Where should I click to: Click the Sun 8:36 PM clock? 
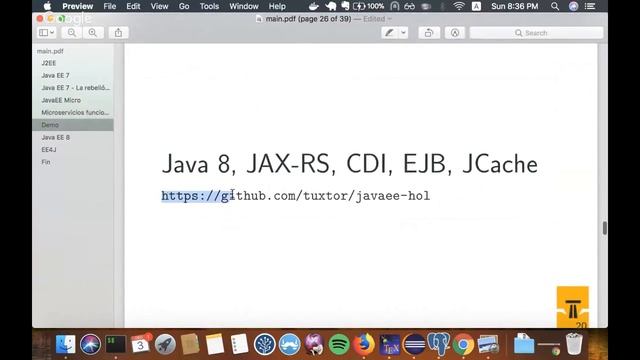(515, 6)
